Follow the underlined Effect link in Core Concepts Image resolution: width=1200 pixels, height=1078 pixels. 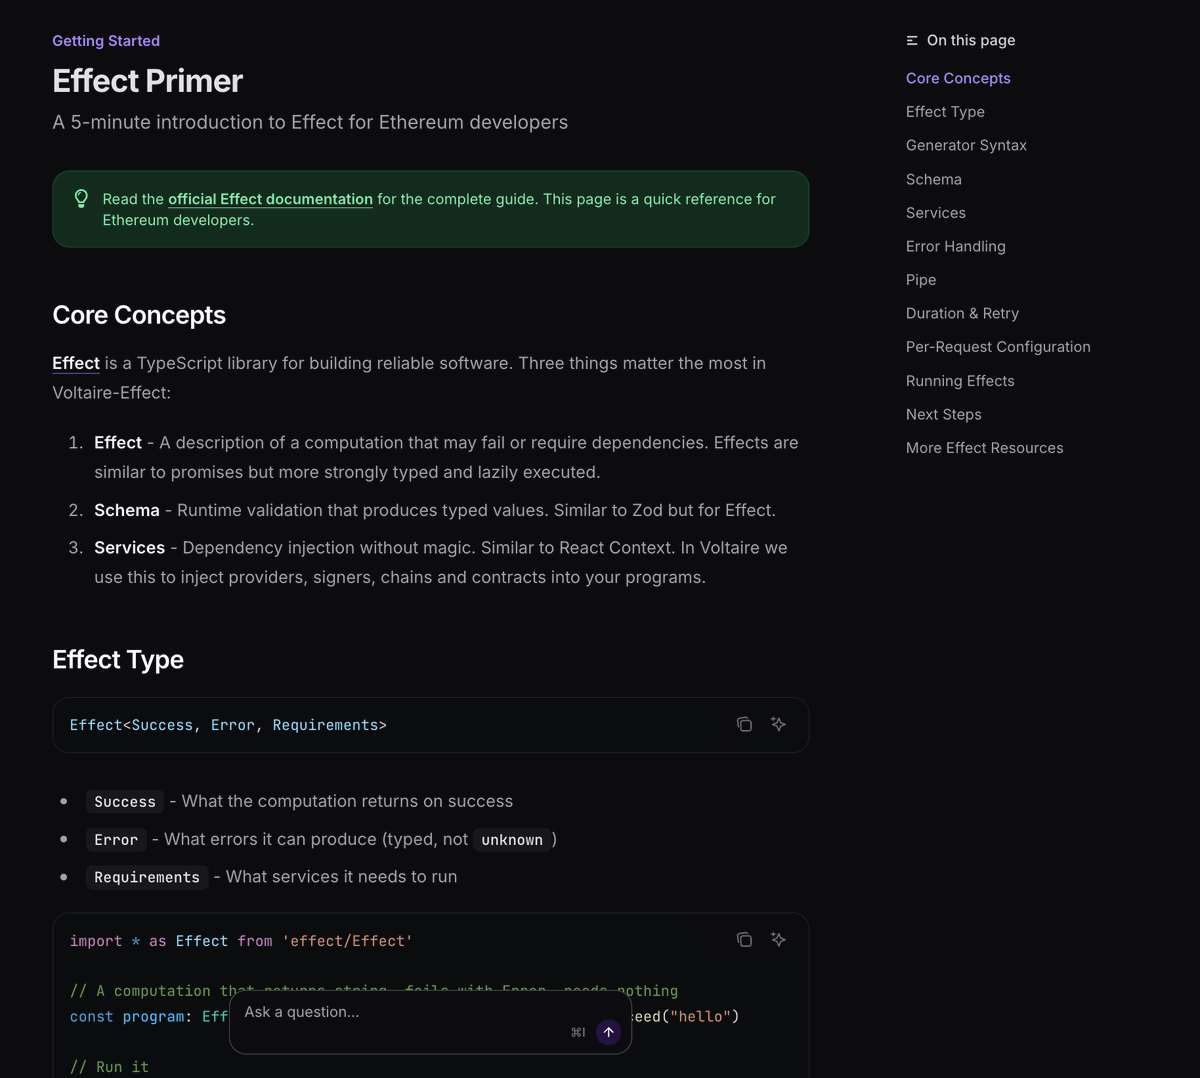(x=76, y=363)
